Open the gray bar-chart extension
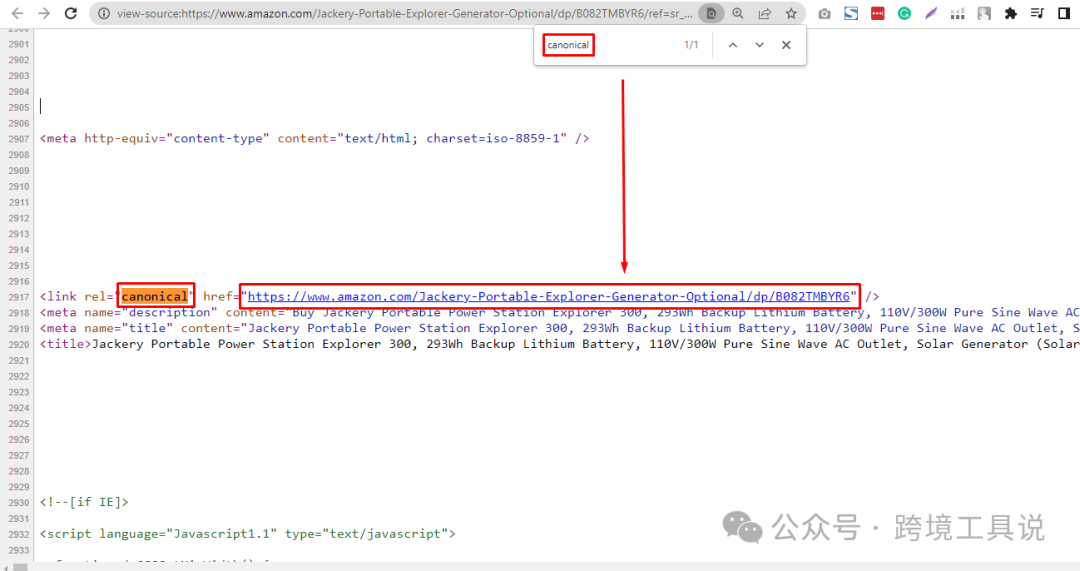This screenshot has width=1080, height=571. coord(957,13)
